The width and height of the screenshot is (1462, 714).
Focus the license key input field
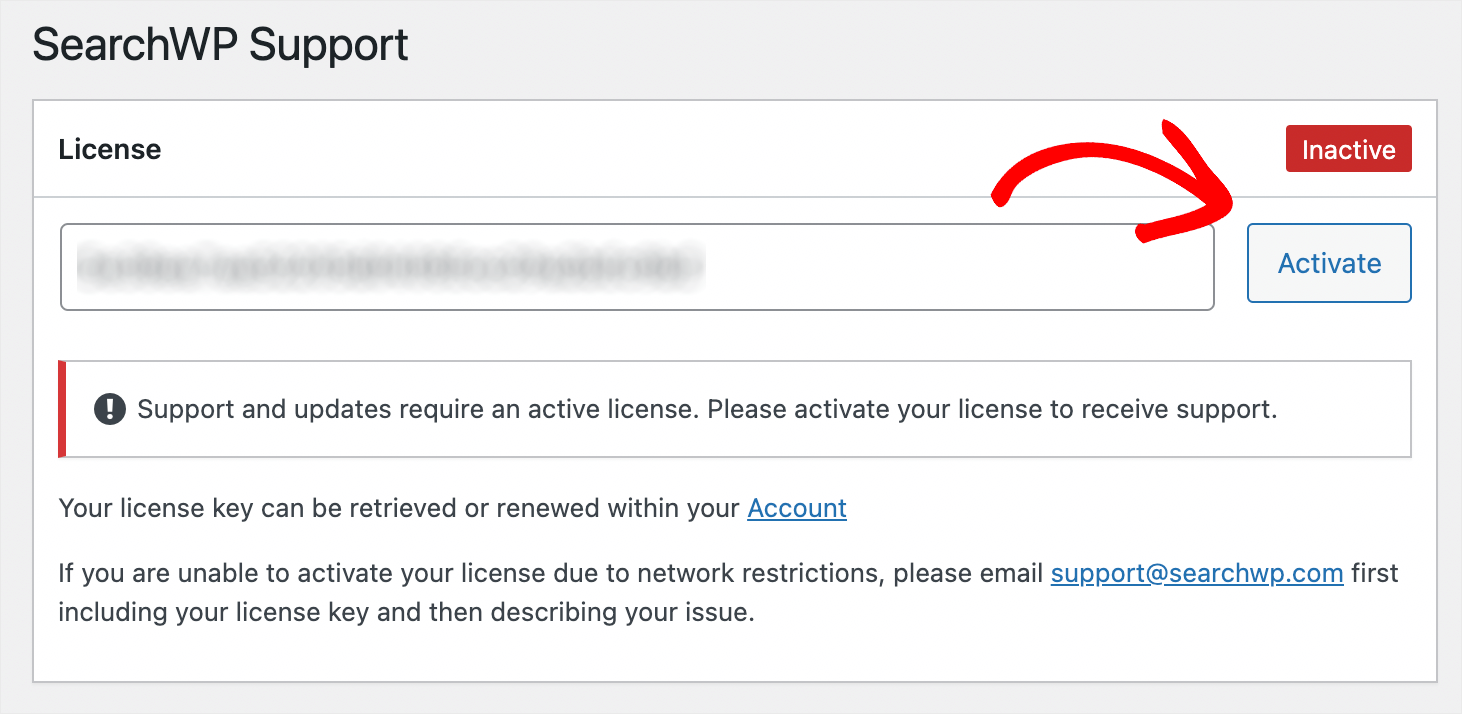[637, 266]
